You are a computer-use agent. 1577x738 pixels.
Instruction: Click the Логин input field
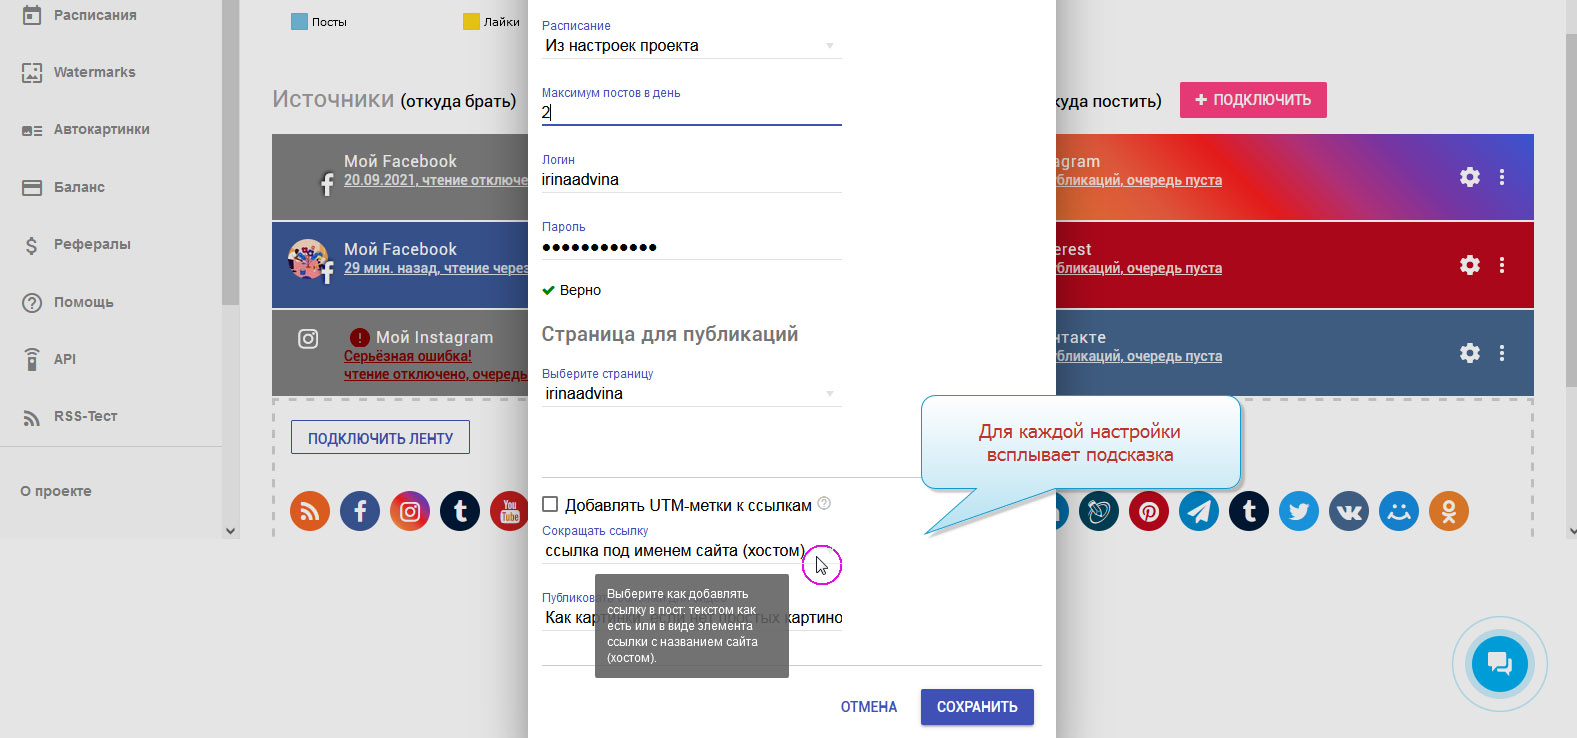(691, 180)
